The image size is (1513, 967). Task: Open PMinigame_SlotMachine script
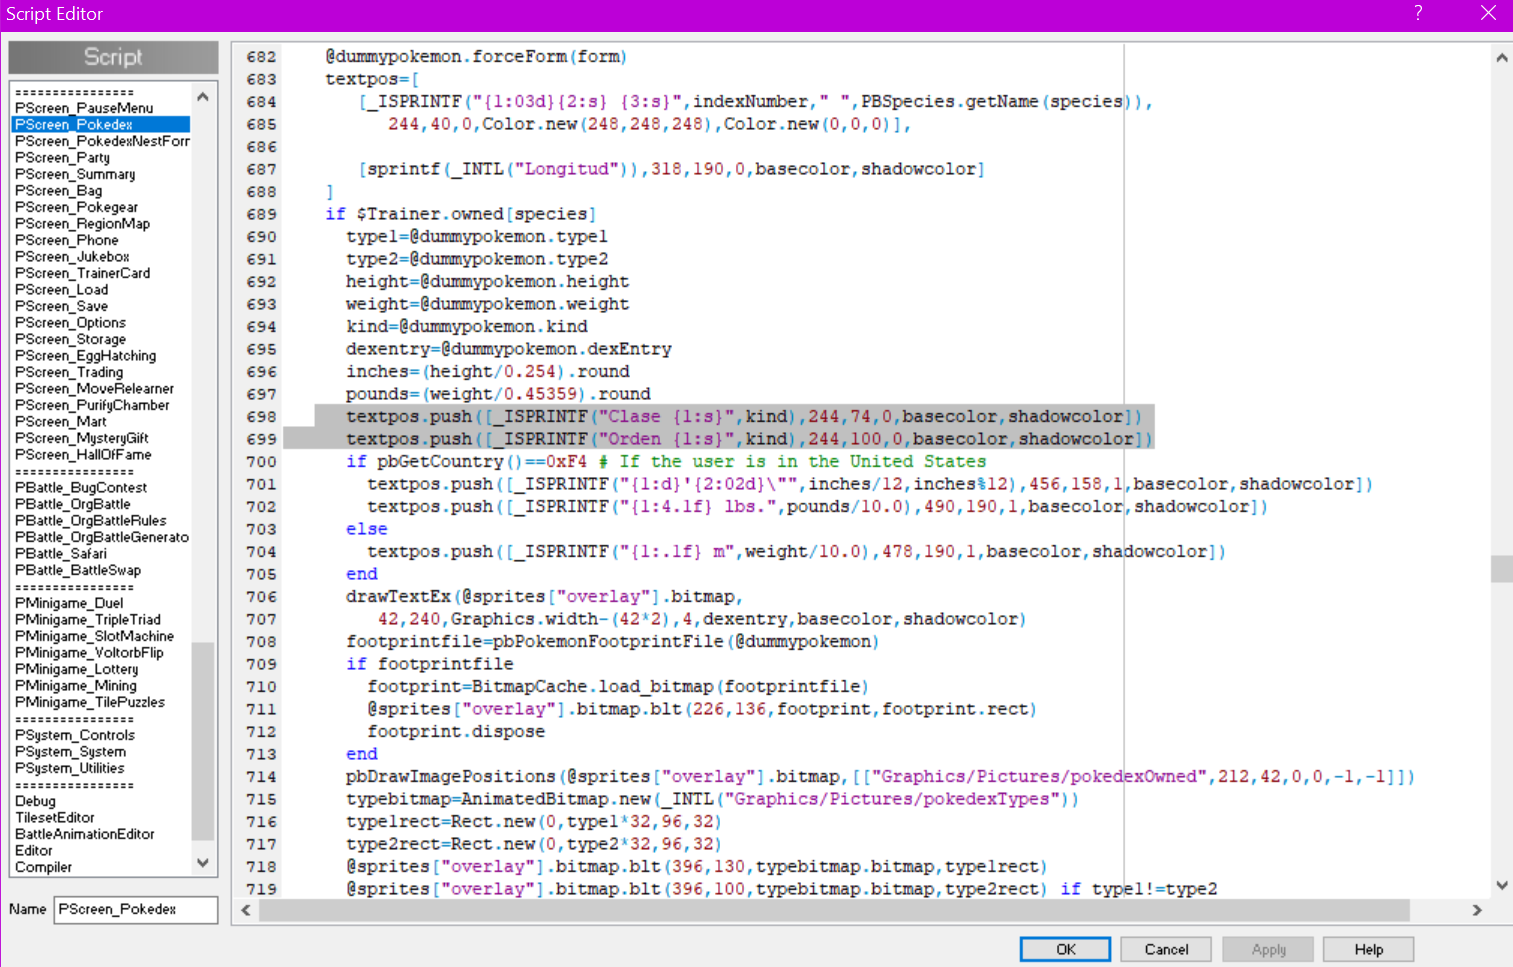click(94, 636)
